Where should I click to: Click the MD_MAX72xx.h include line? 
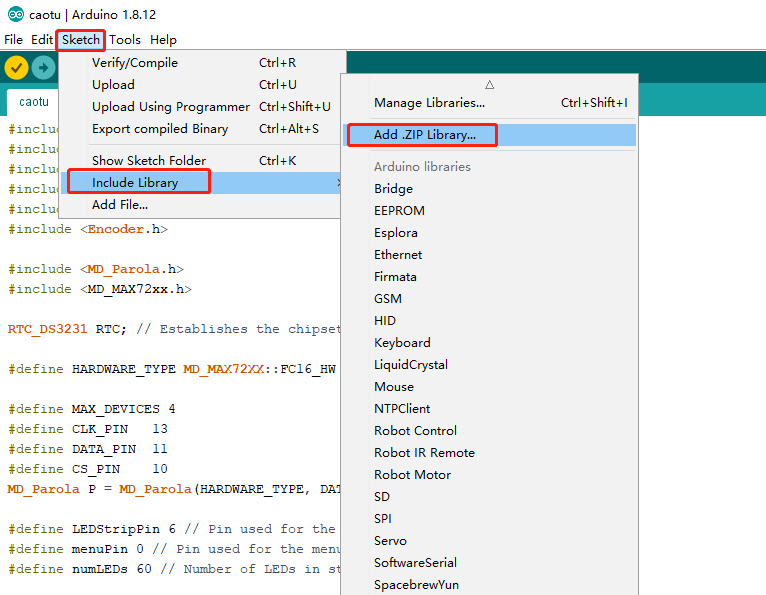[100, 289]
